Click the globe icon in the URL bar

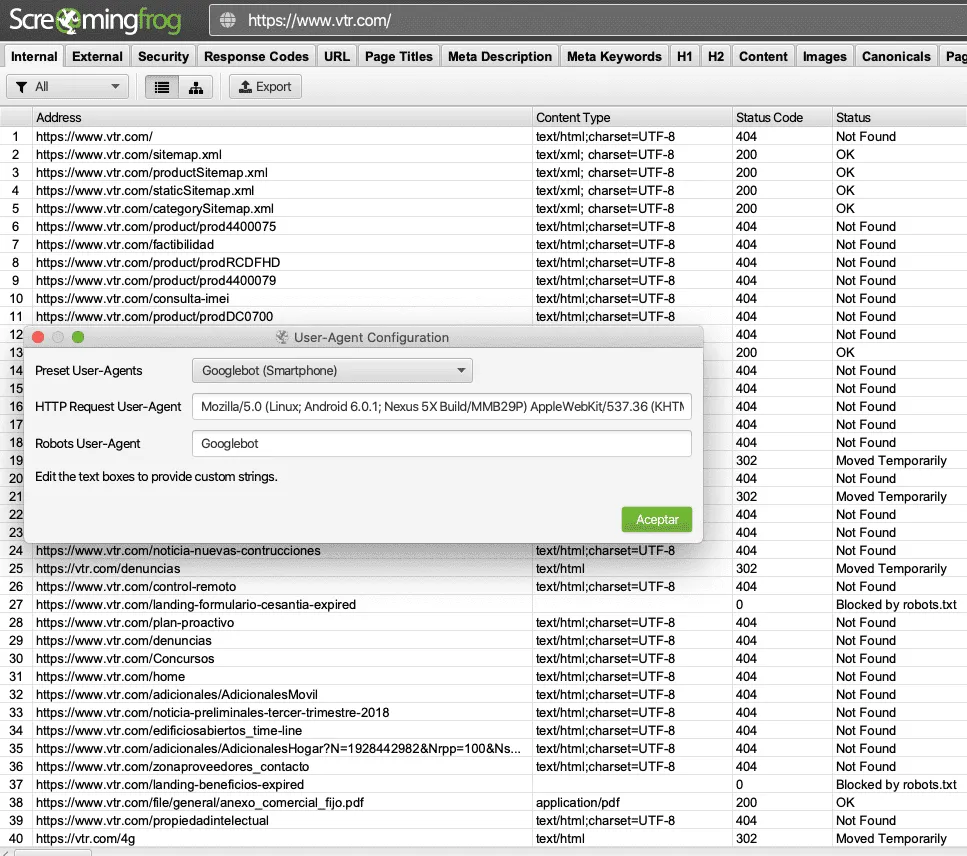(x=228, y=20)
